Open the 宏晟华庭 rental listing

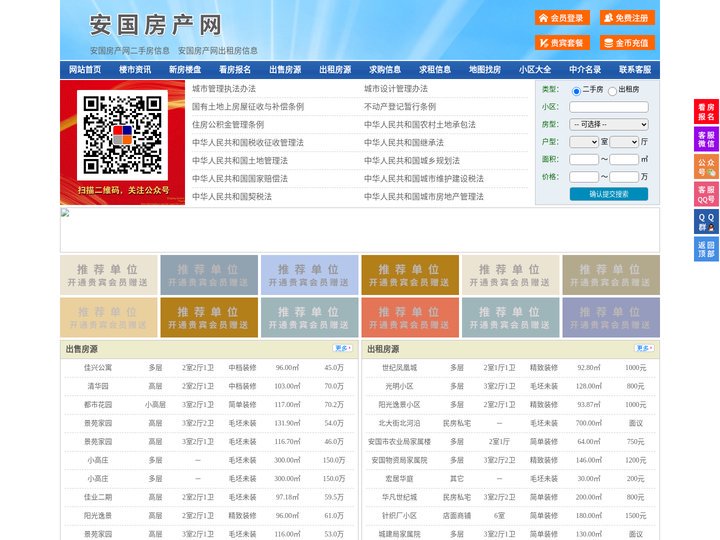[x=399, y=478]
